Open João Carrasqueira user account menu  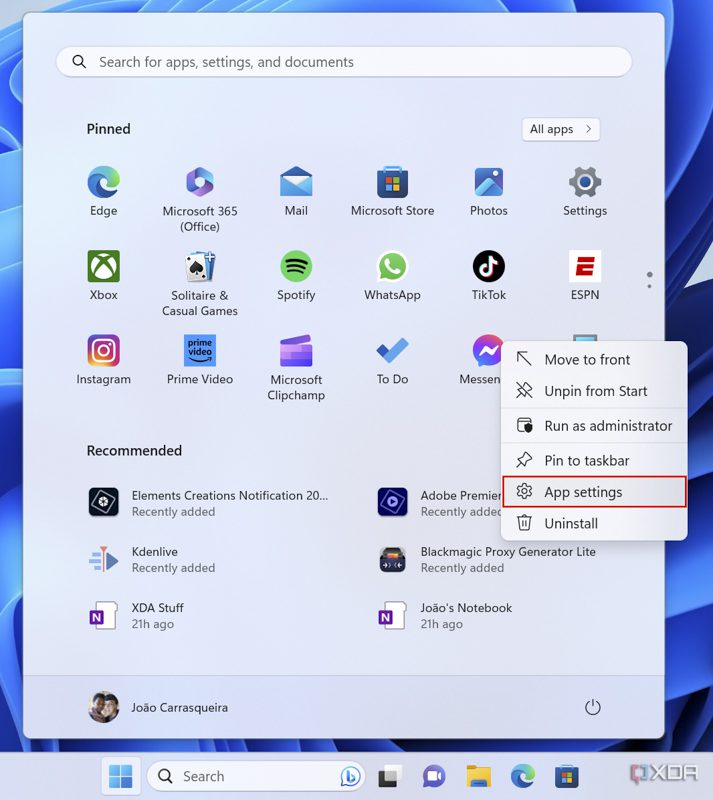click(158, 707)
